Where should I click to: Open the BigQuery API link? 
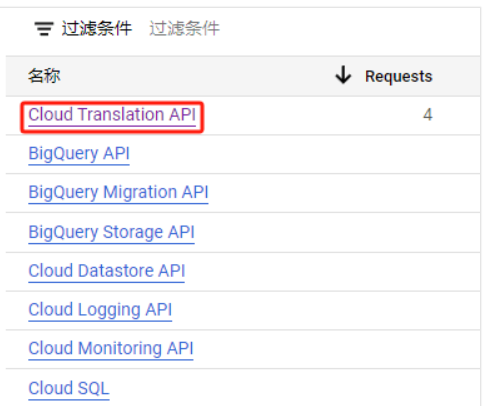pyautogui.click(x=79, y=154)
